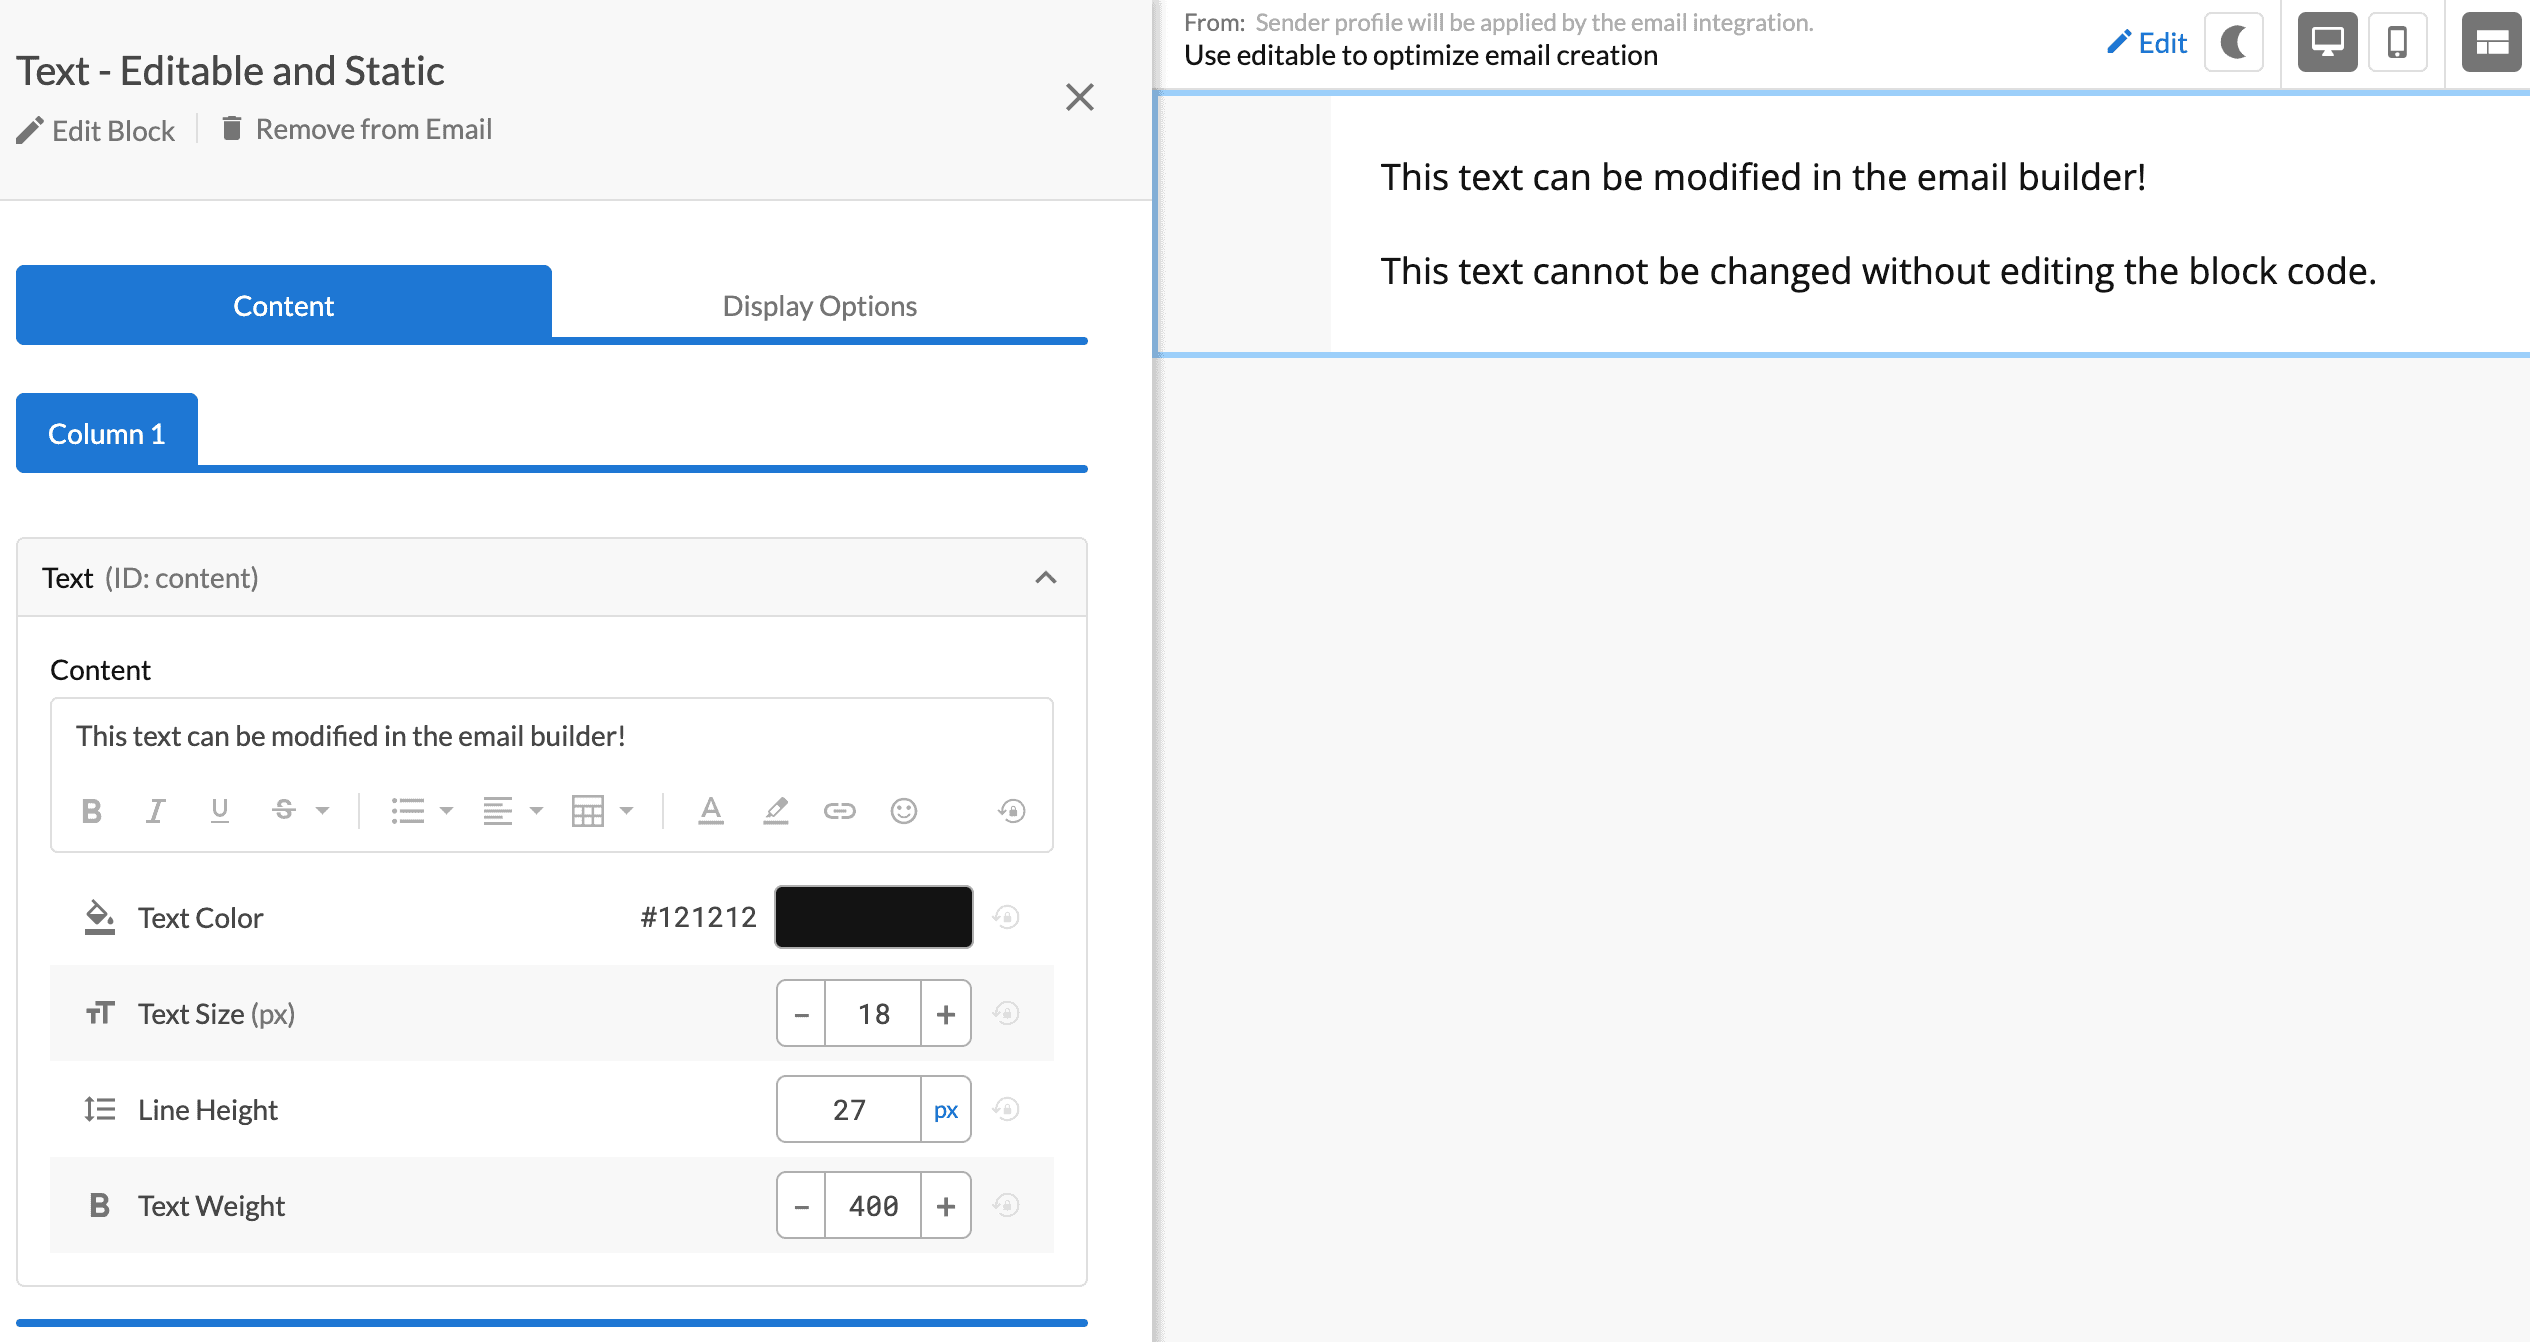Click the text alignment icon

point(498,811)
